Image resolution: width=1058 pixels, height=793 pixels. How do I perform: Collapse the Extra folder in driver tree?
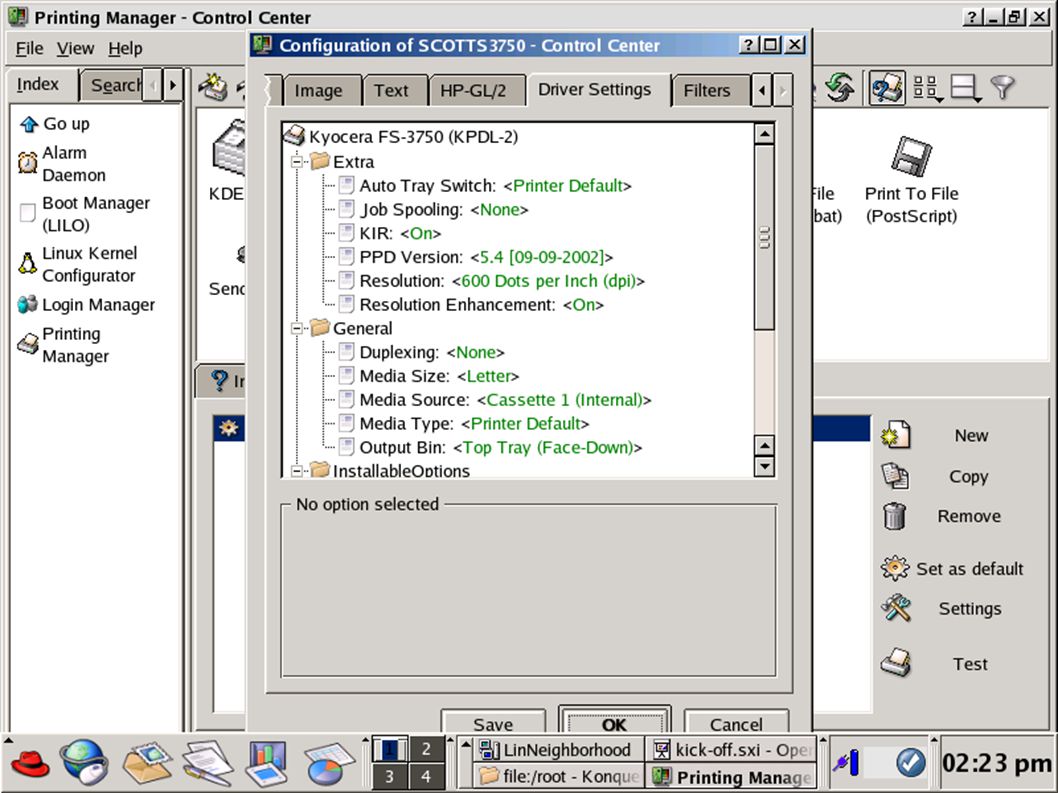pos(297,162)
